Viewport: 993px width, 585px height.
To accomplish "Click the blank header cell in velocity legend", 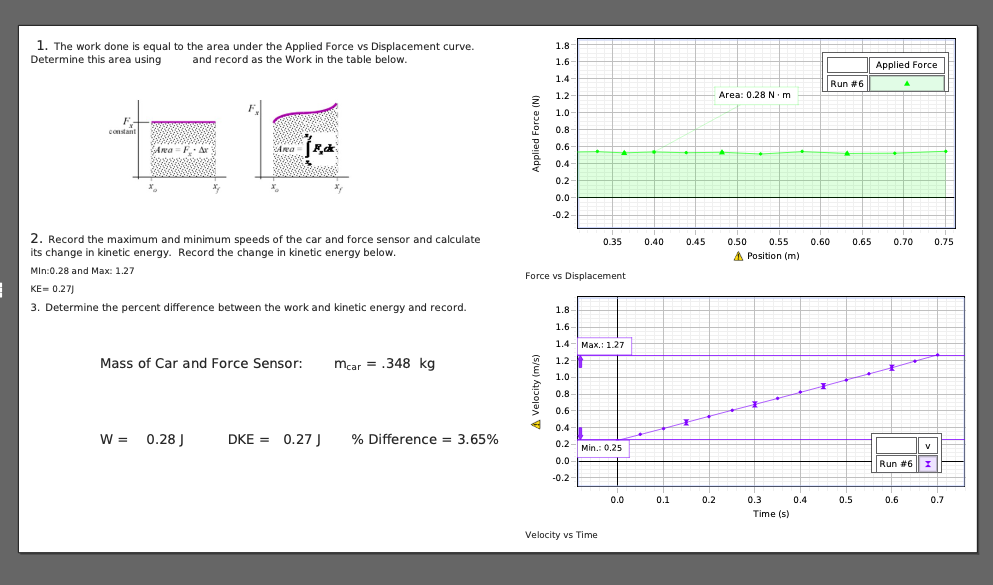I will pyautogui.click(x=896, y=446).
